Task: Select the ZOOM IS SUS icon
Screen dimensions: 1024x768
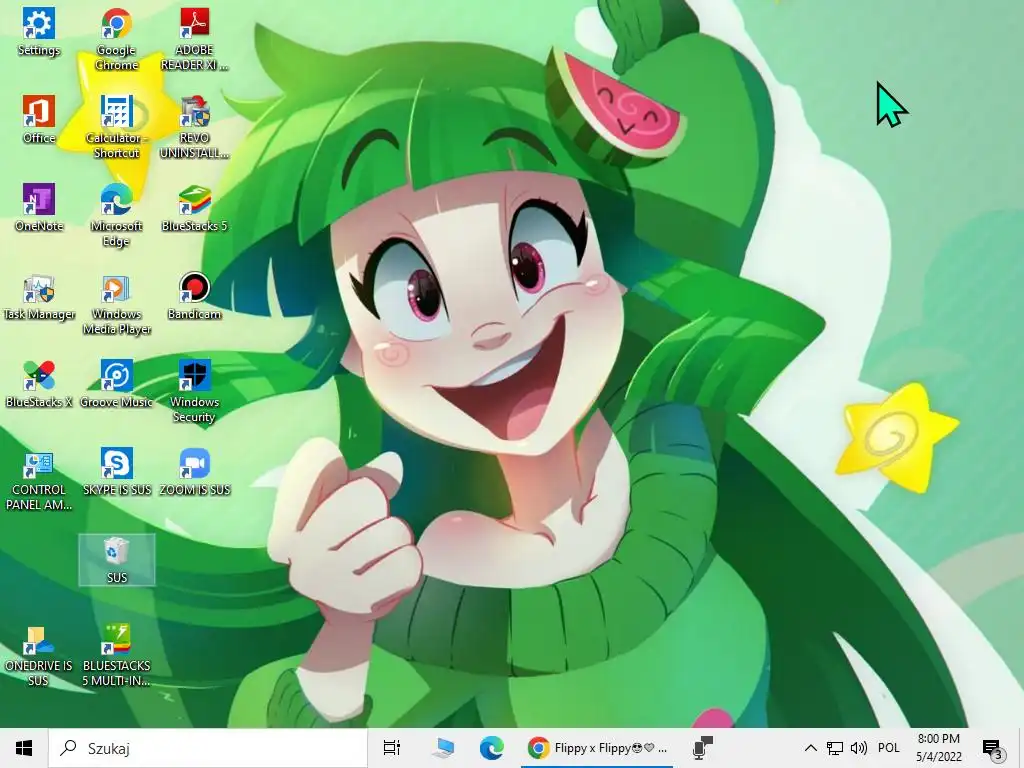Action: pos(195,472)
